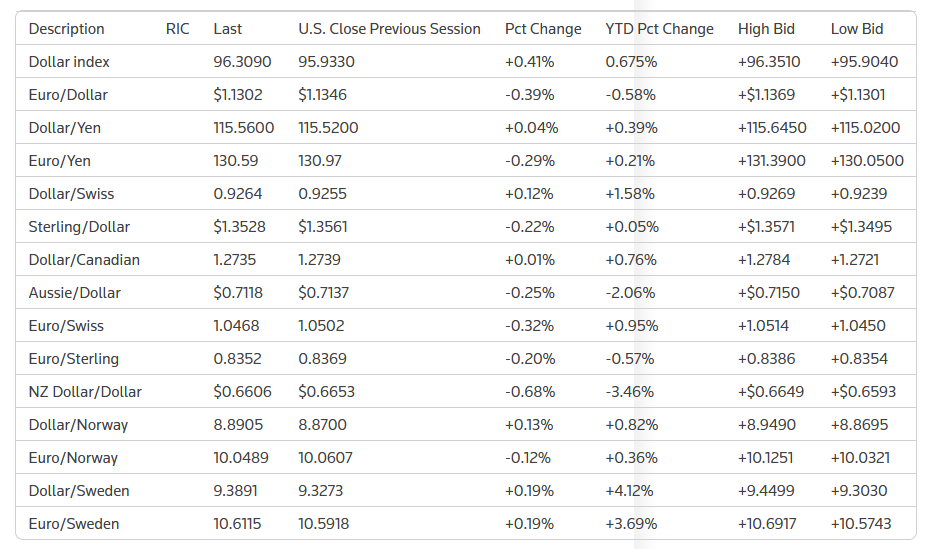Click Euro/Yen high bid +131.3900
Image resolution: width=926 pixels, height=549 pixels.
coord(772,161)
